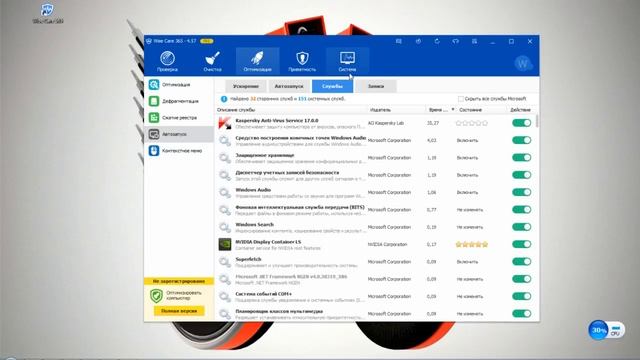The height and width of the screenshot is (360, 640).
Task: Toggle the BITS service switch
Action: [522, 209]
